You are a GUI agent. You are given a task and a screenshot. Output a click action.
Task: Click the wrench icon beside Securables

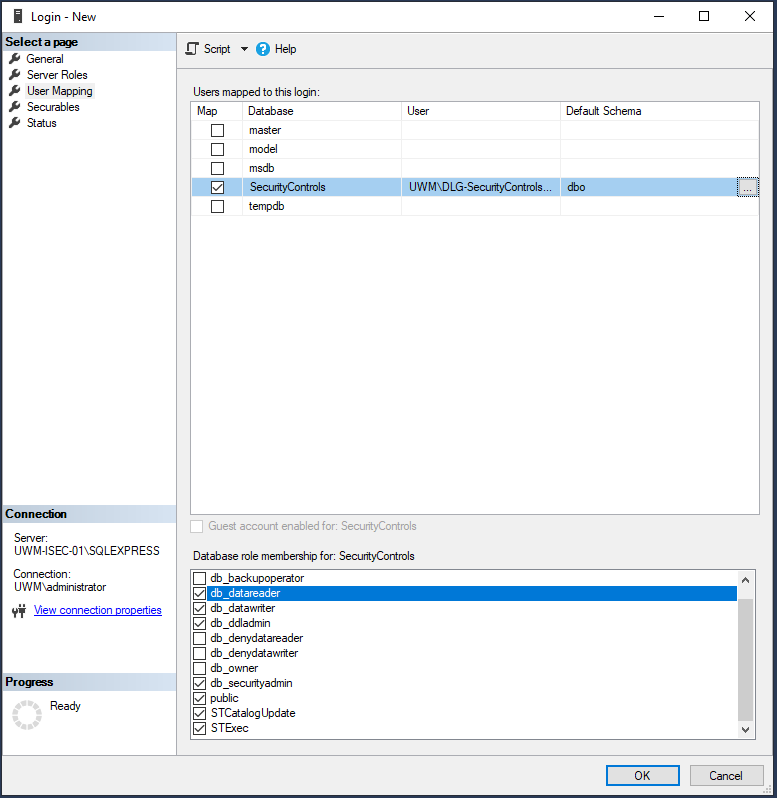(x=15, y=107)
